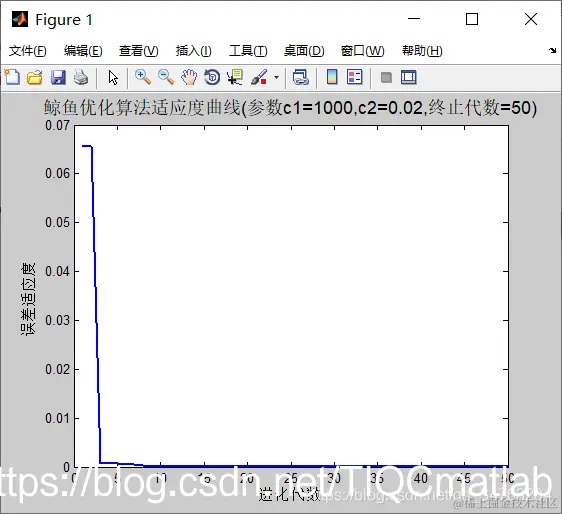This screenshot has height=514, width=562.
Task: Insert a legend using the toolbar icon
Action: (x=355, y=77)
